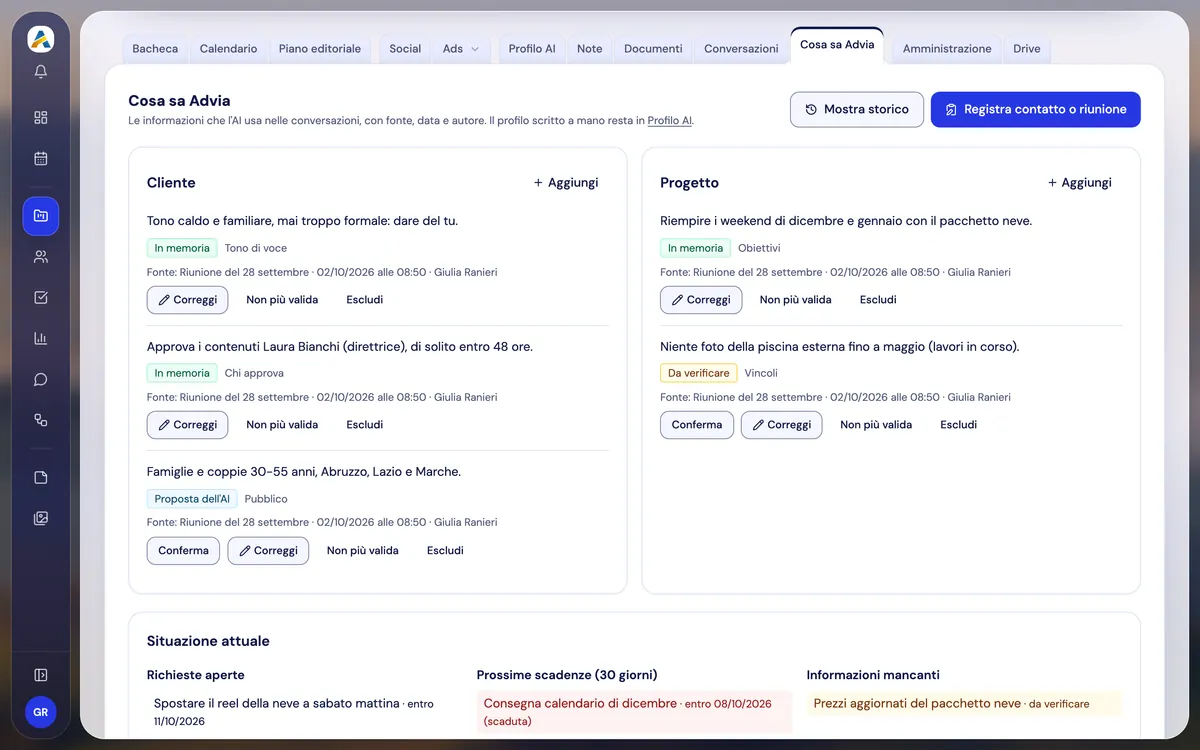Click Registra contatto o riunione

(1036, 110)
